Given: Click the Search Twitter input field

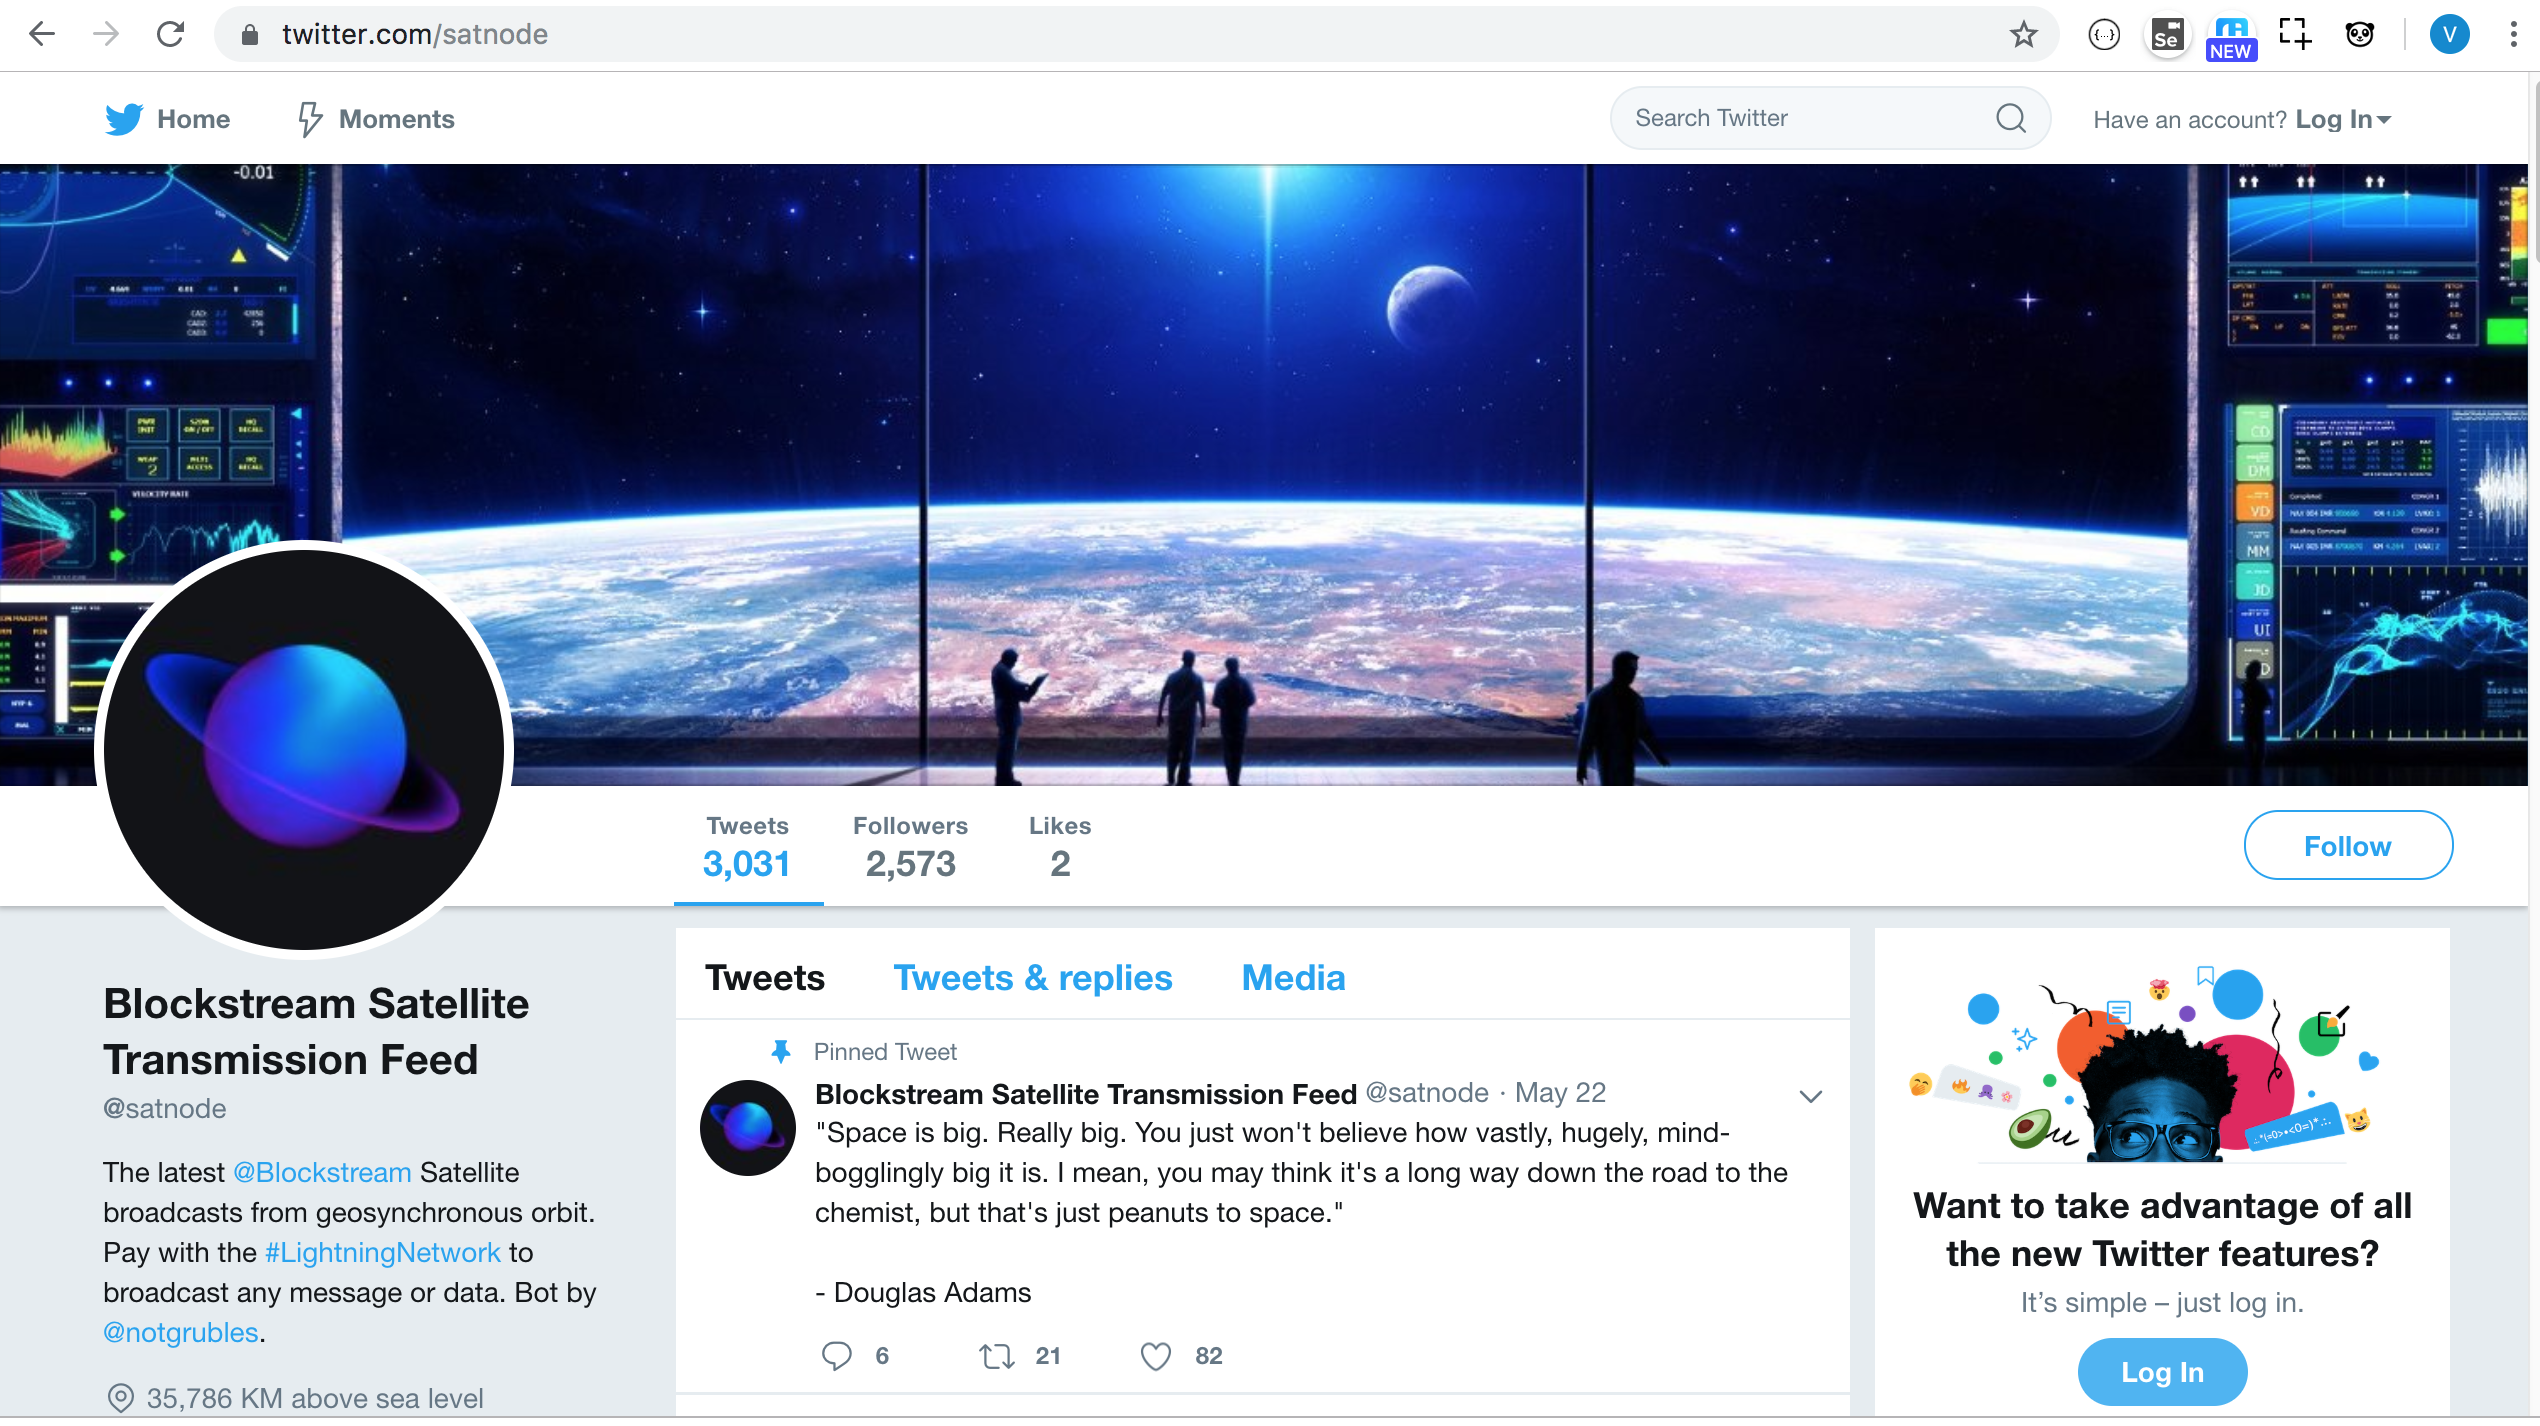Looking at the screenshot, I should pos(1800,119).
